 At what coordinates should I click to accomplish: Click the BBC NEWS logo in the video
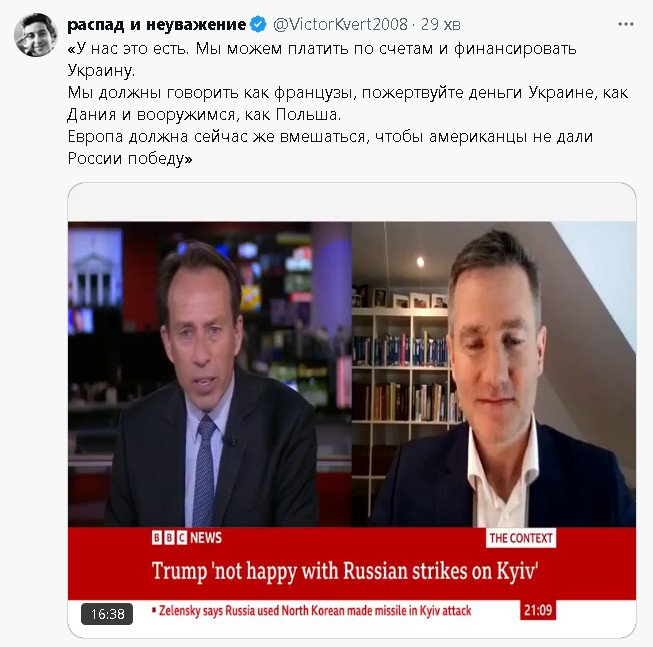click(x=187, y=538)
